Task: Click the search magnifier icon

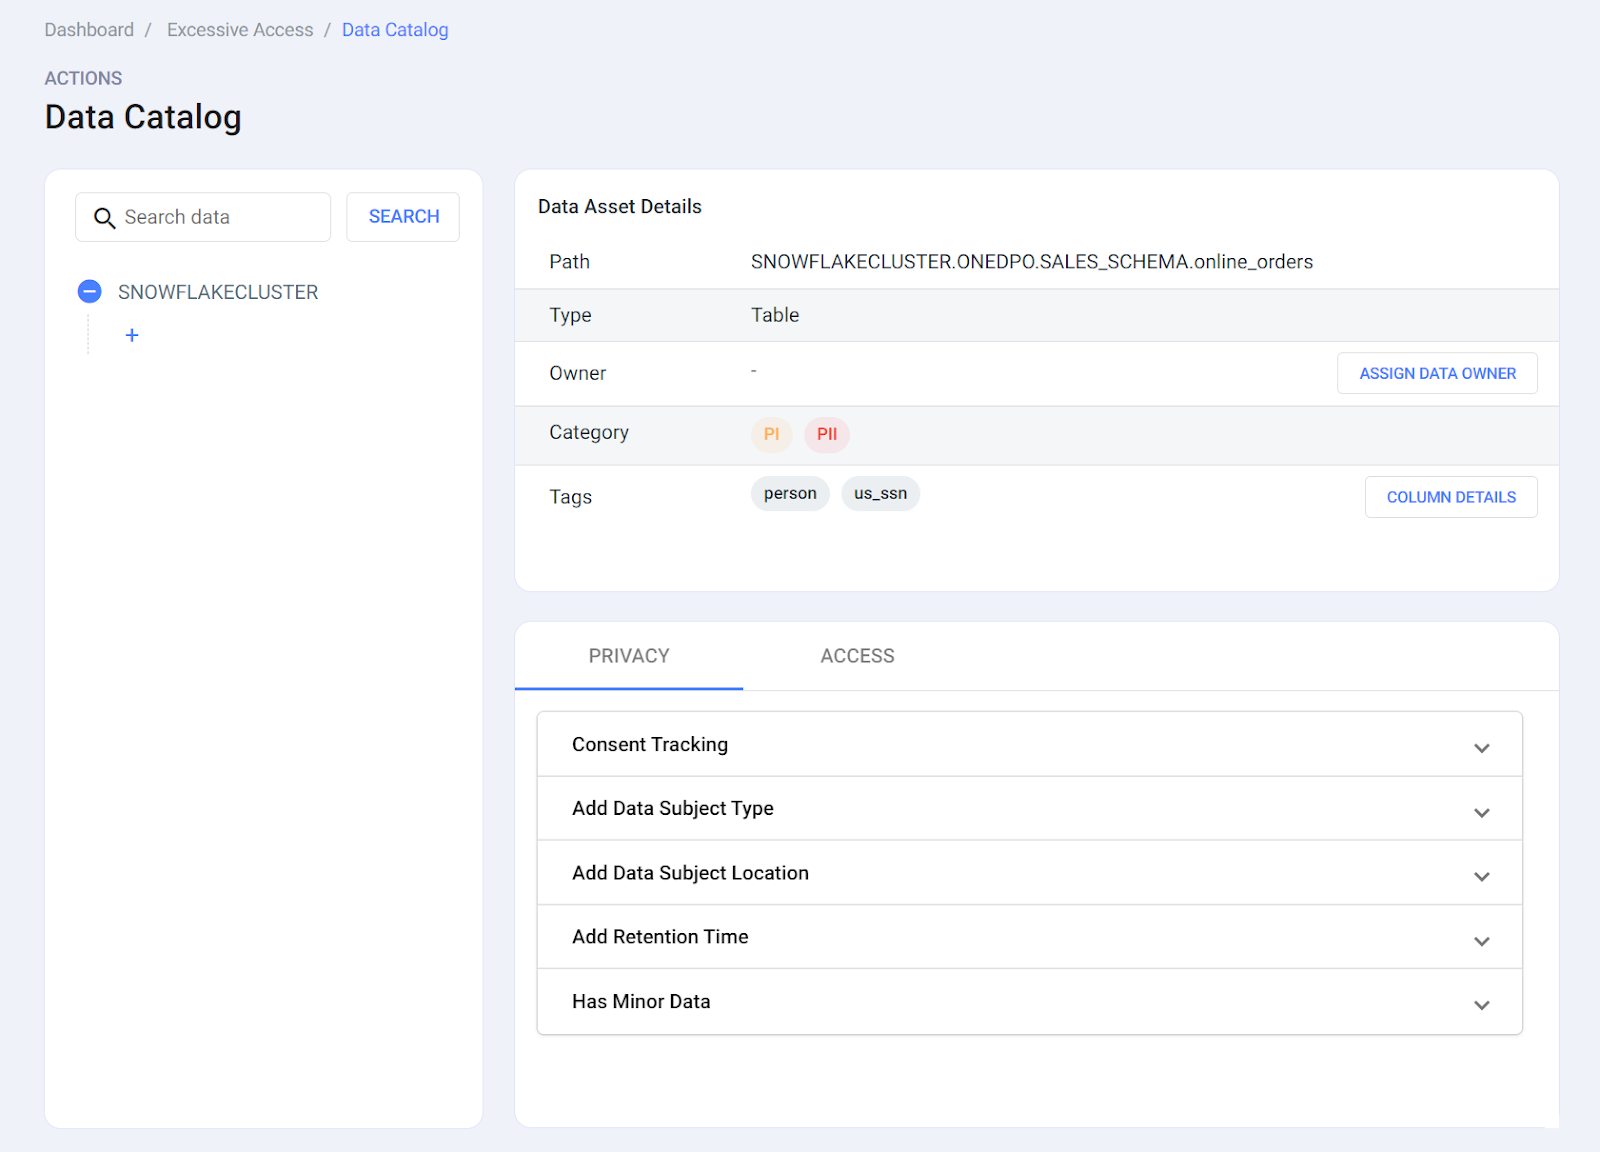Action: coord(104,218)
